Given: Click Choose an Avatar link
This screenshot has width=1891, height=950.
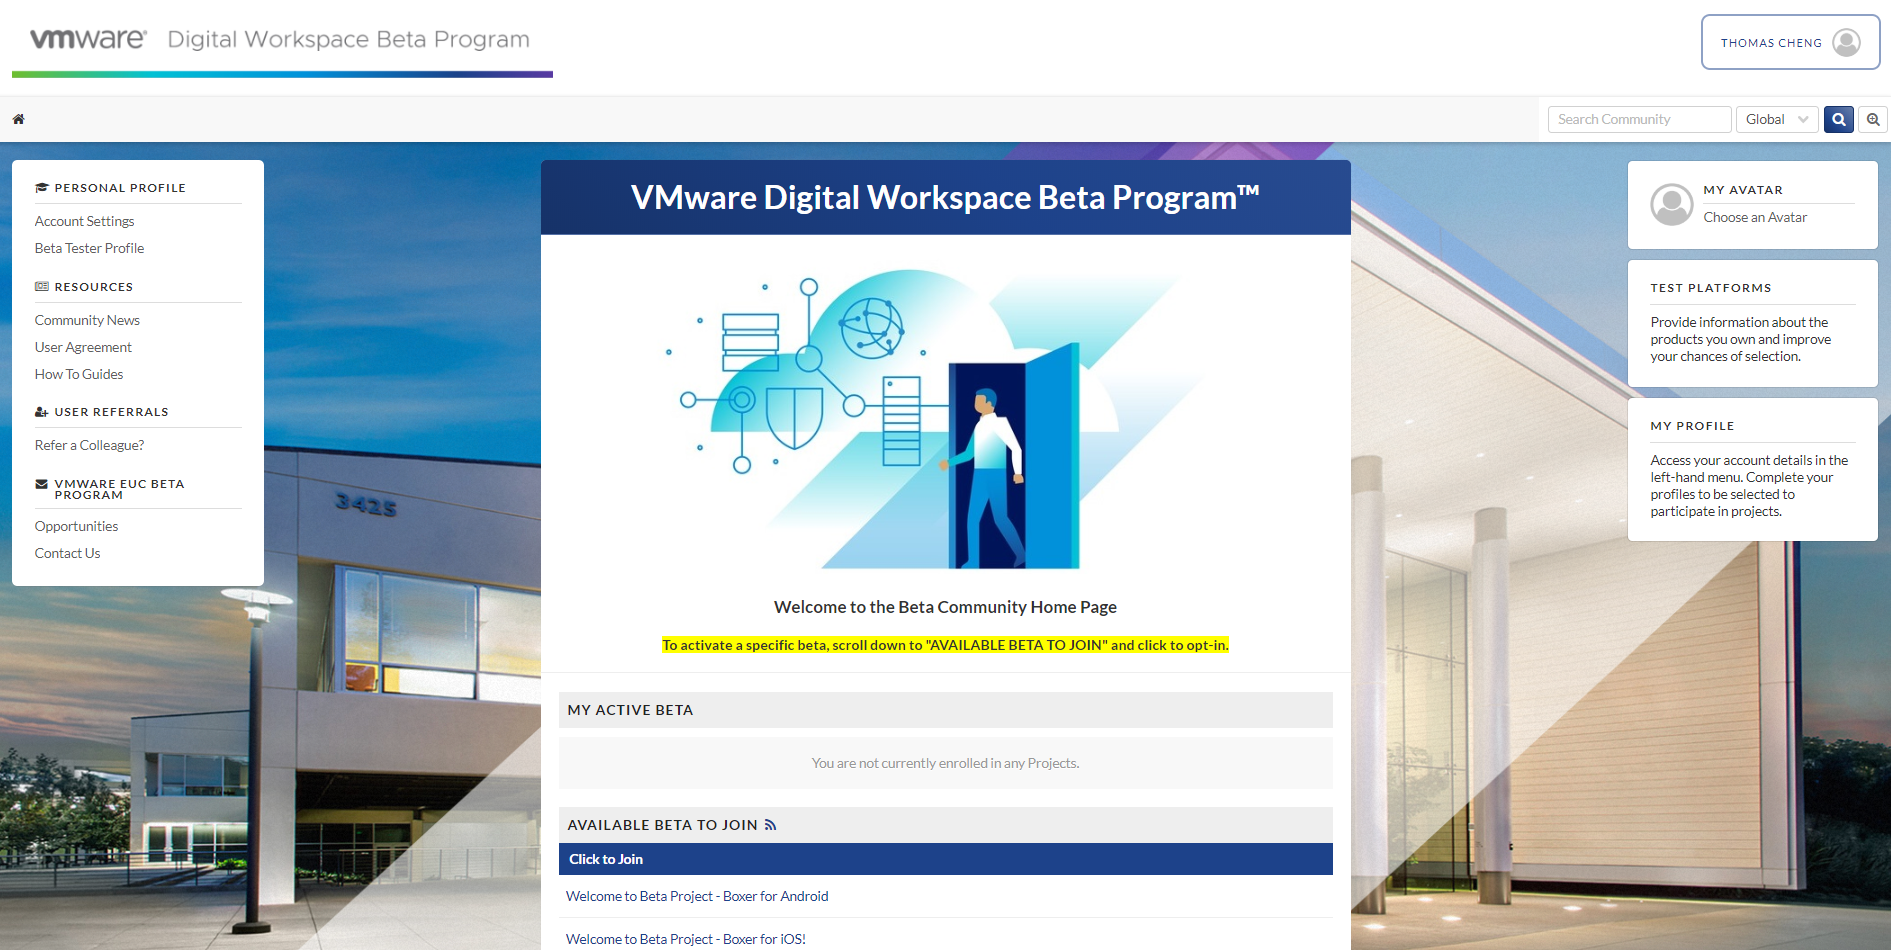Looking at the screenshot, I should coord(1755,217).
